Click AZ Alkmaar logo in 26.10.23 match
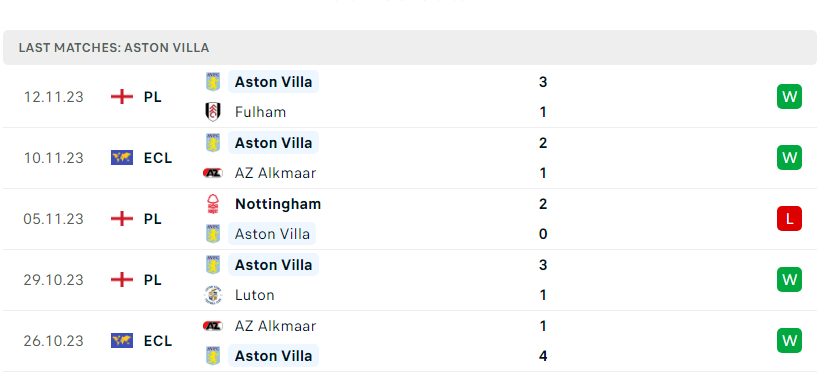 click(213, 326)
